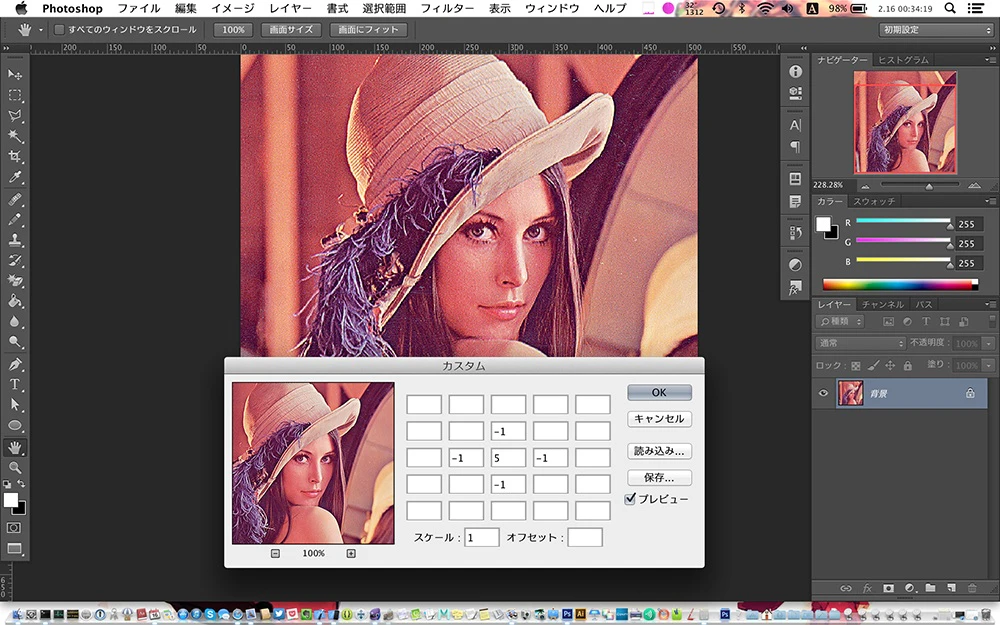
Task: Toggle the プレビュー checkbox
Action: (x=631, y=499)
